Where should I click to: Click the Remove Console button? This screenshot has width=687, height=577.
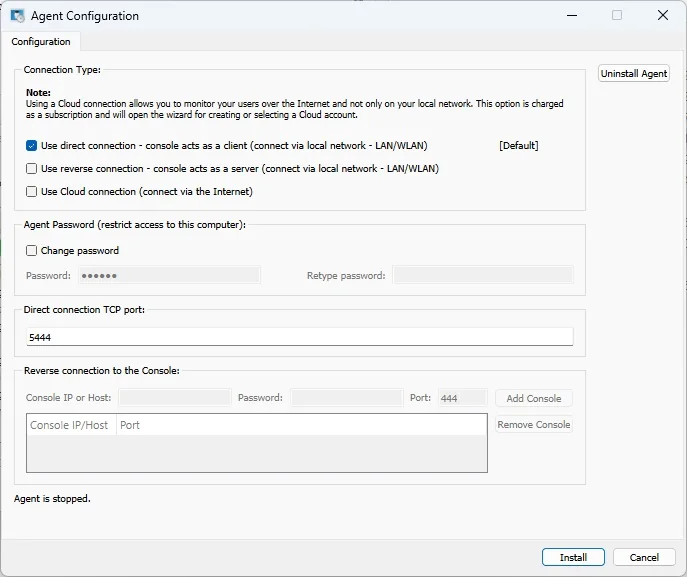point(534,425)
